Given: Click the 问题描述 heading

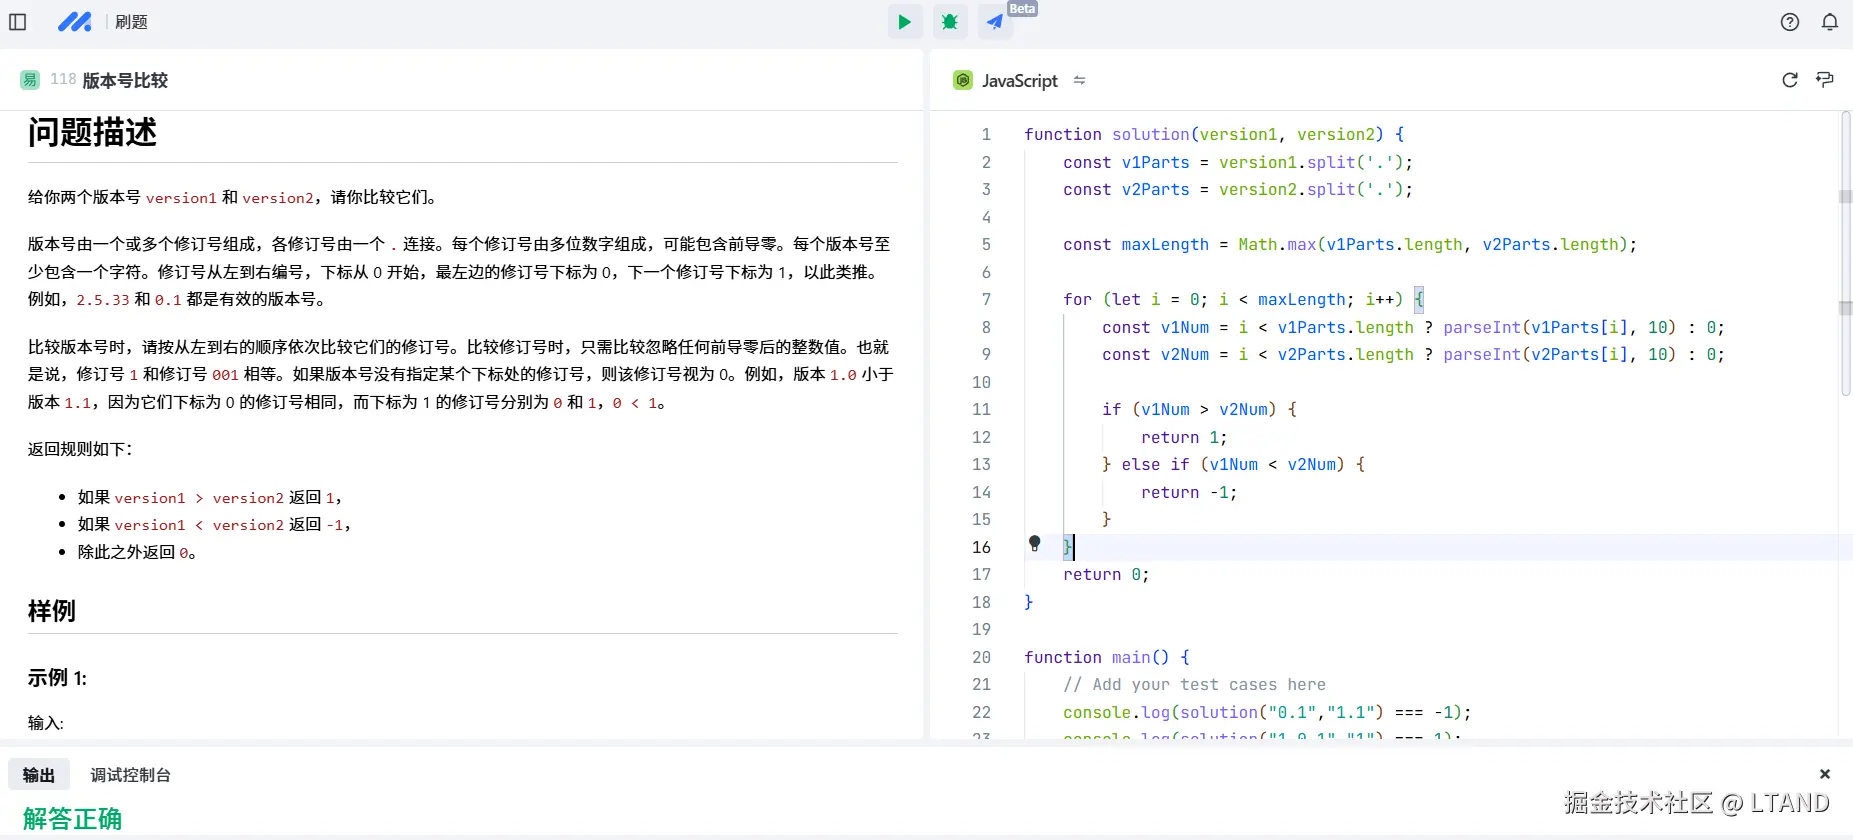Looking at the screenshot, I should (x=92, y=132).
